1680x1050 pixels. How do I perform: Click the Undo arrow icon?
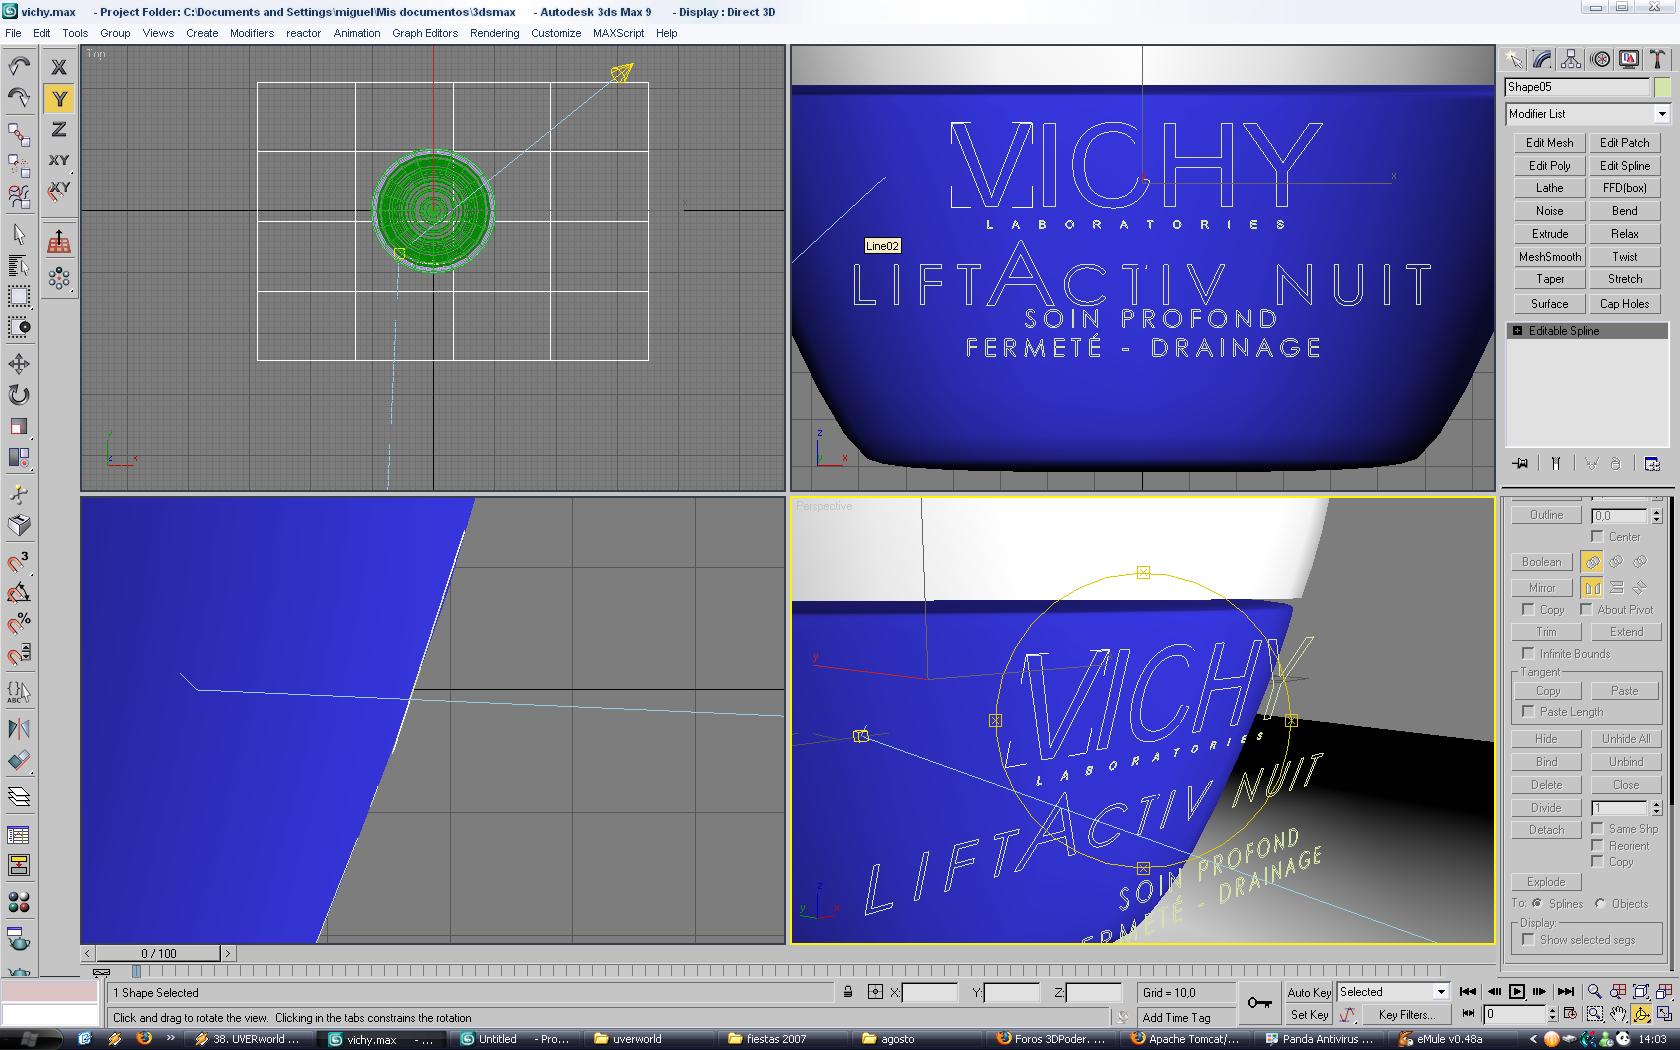[x=19, y=66]
